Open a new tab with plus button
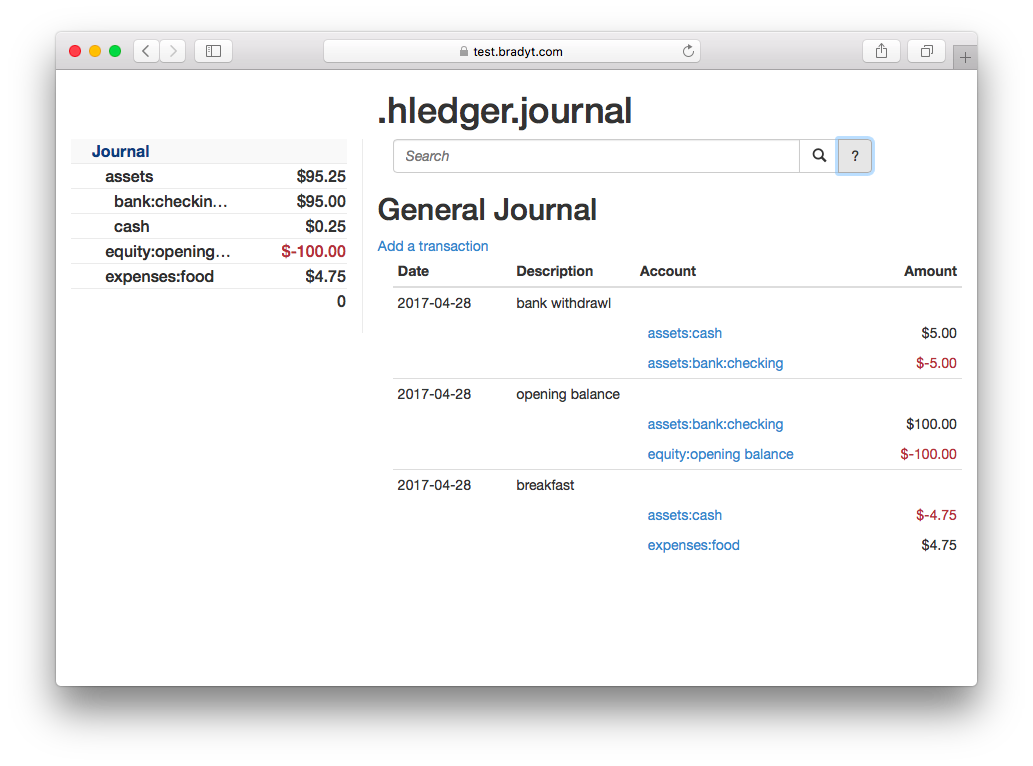This screenshot has width=1033, height=766. (x=965, y=57)
